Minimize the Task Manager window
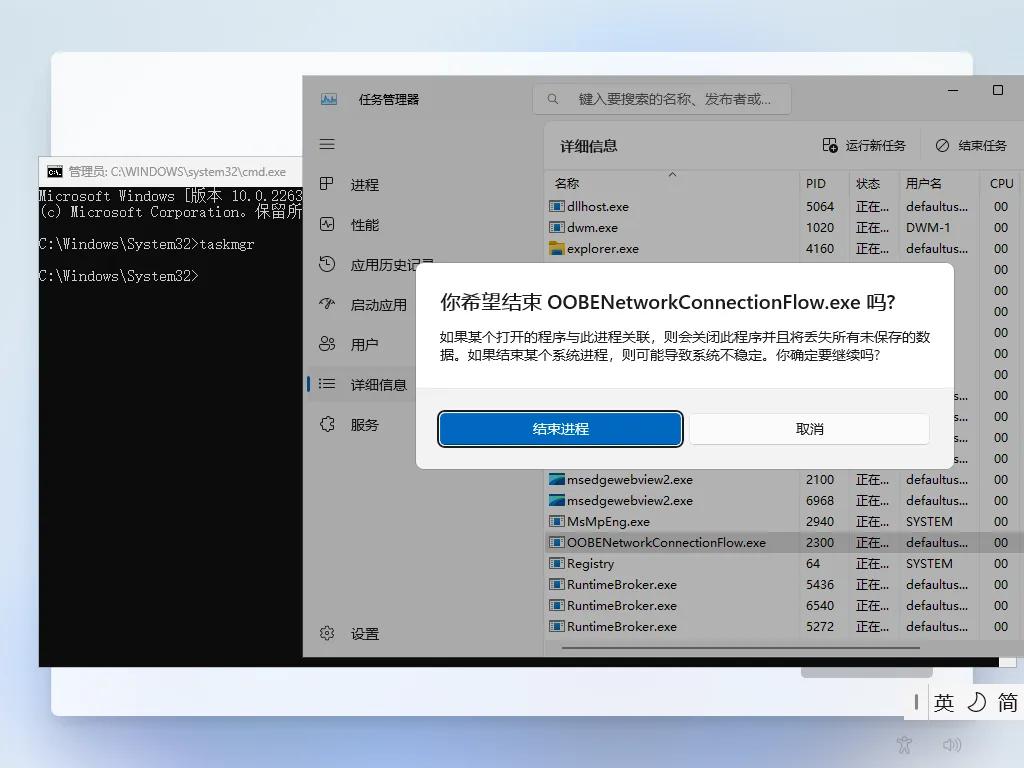The width and height of the screenshot is (1024, 768). click(953, 90)
